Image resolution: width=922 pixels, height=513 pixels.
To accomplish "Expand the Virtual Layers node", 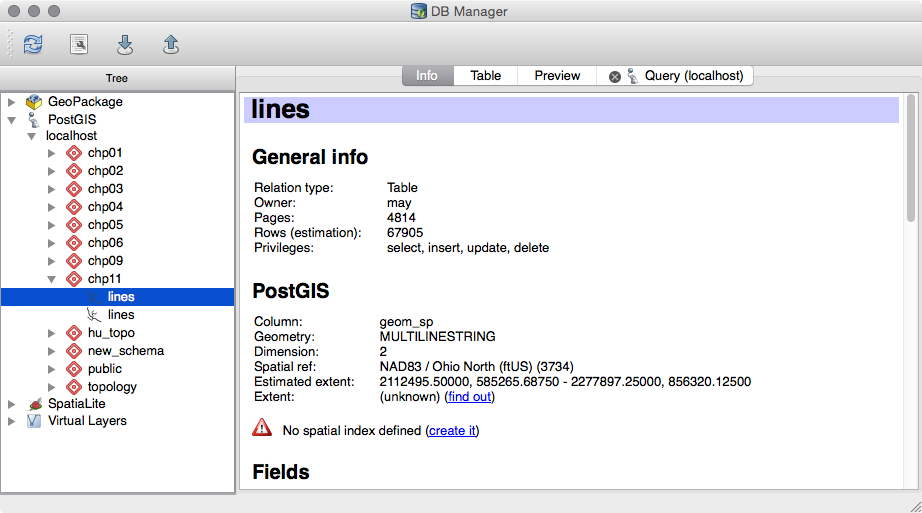I will [11, 421].
